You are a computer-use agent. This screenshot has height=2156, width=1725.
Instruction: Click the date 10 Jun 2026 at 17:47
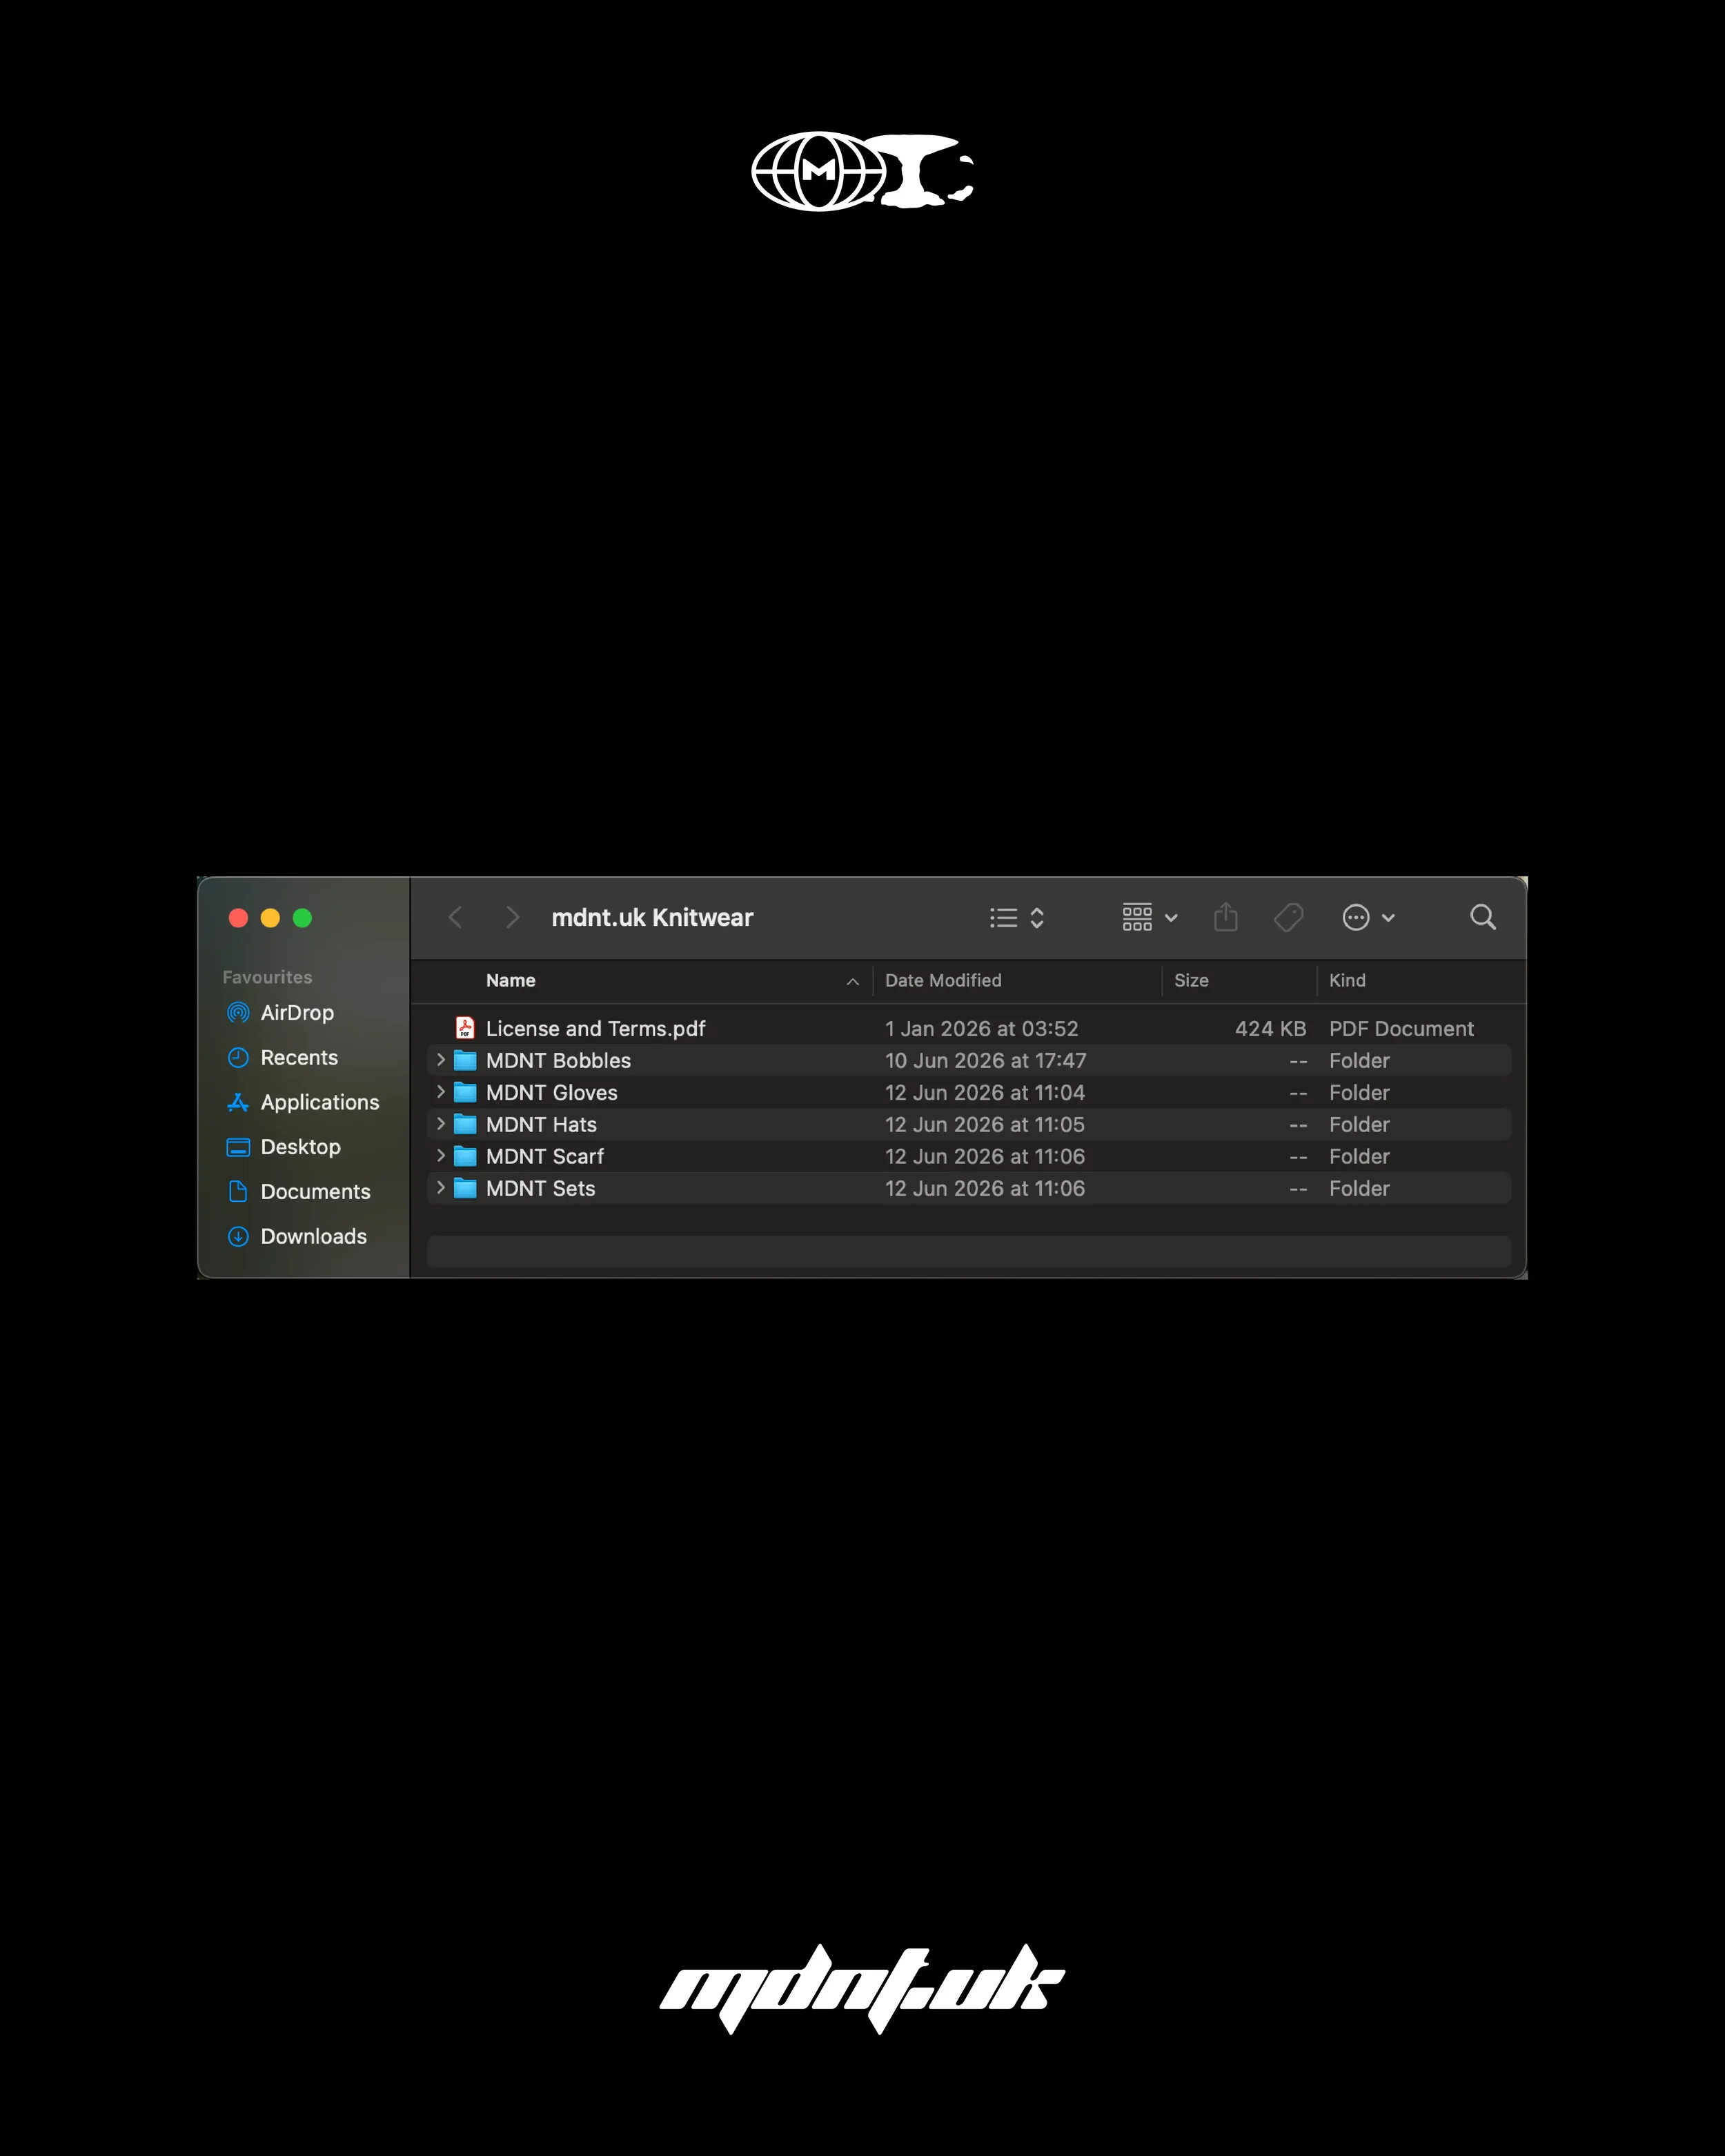pos(985,1061)
